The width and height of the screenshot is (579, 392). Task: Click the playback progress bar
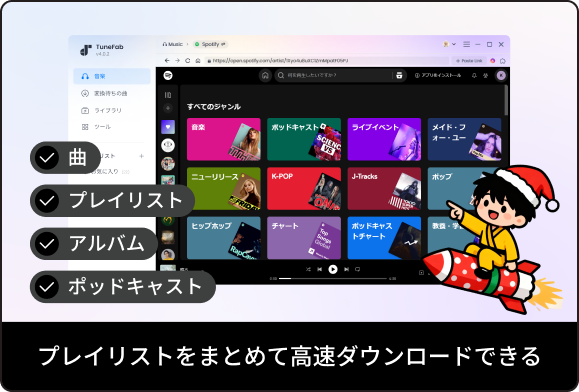pyautogui.click(x=333, y=279)
